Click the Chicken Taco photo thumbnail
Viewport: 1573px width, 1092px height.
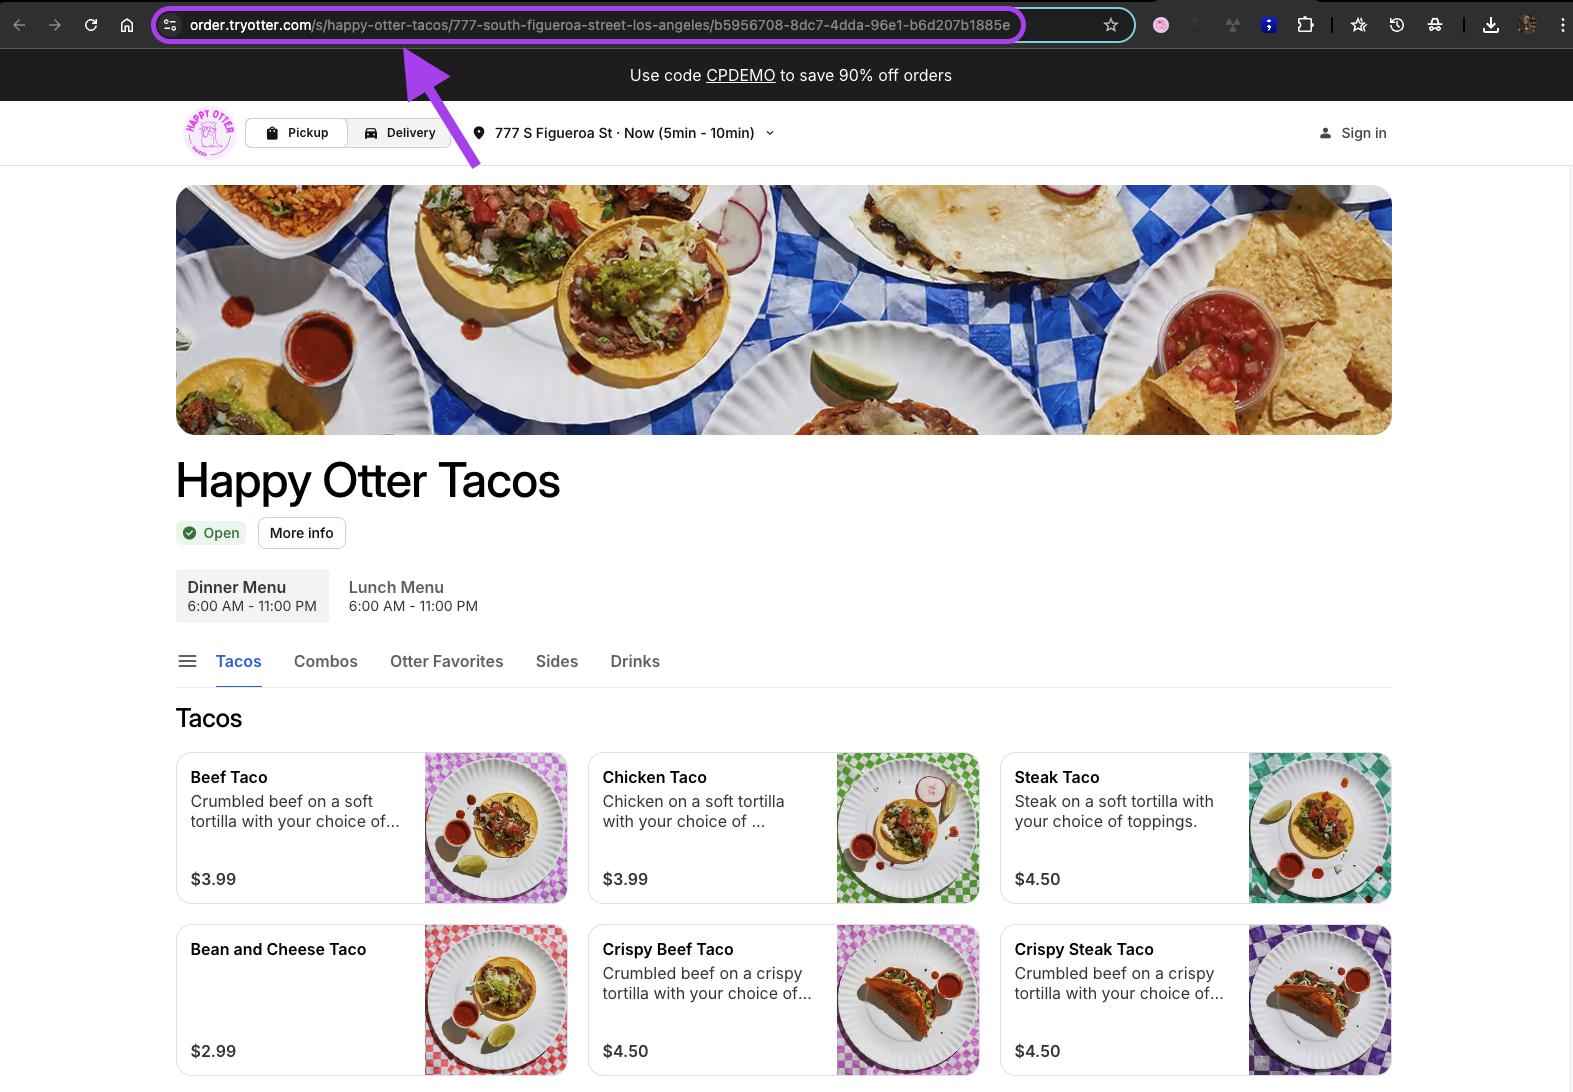[x=908, y=828]
